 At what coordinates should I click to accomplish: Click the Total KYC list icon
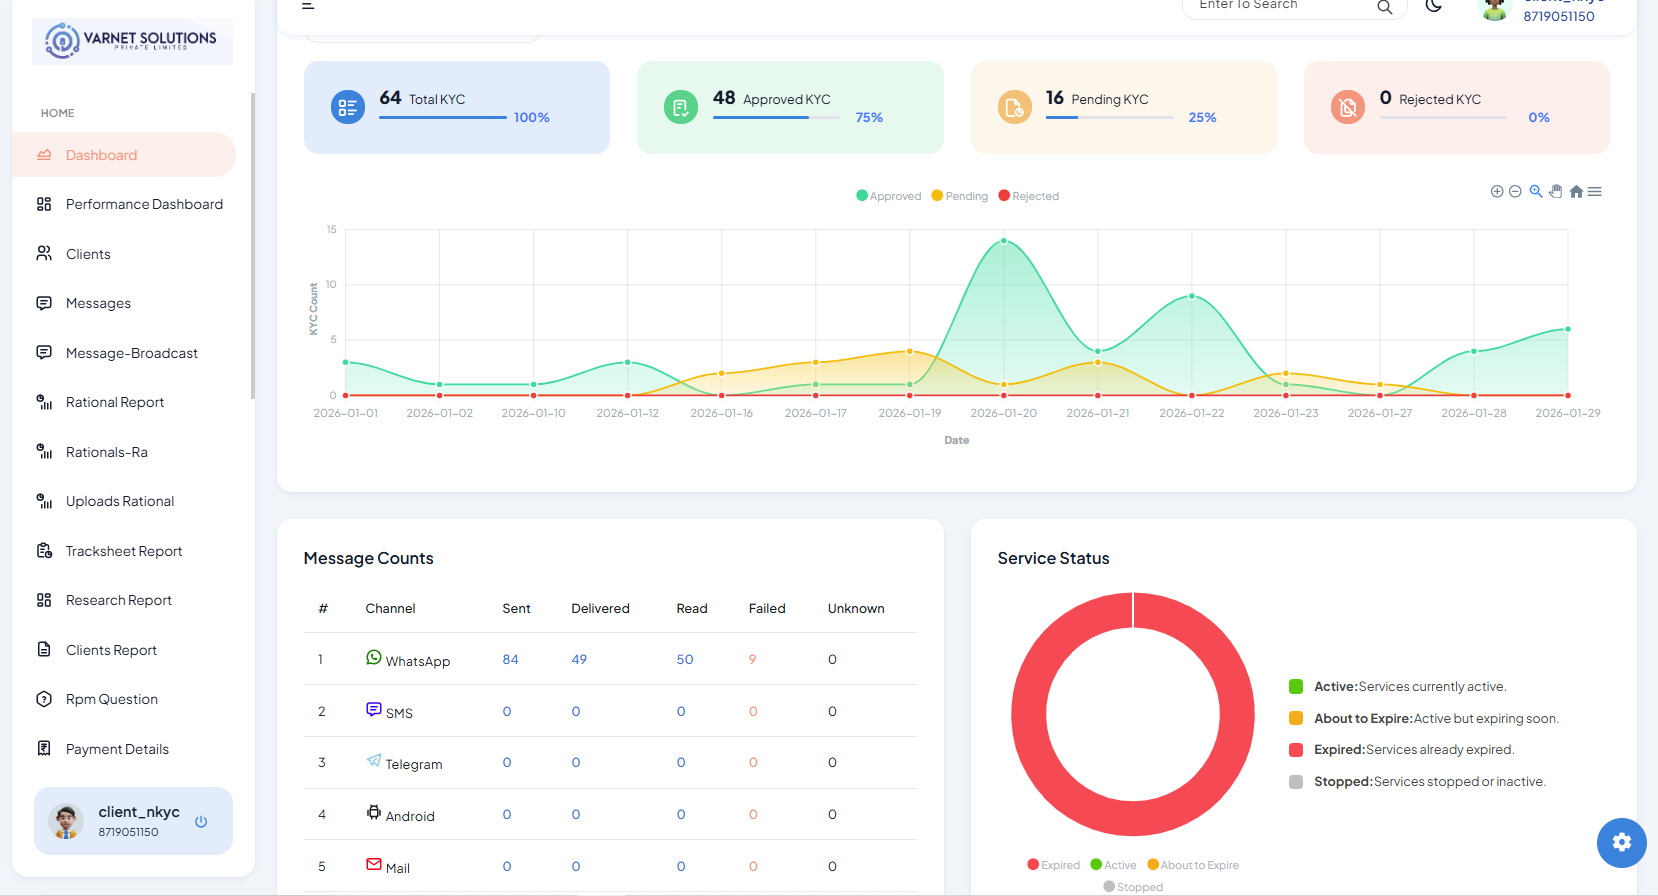tap(348, 107)
